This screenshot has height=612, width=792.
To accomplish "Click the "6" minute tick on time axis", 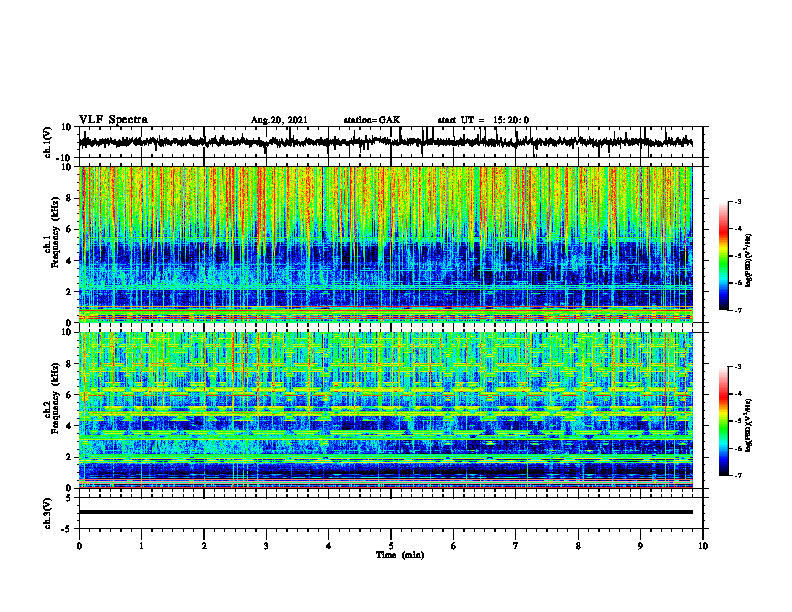I will pyautogui.click(x=454, y=546).
